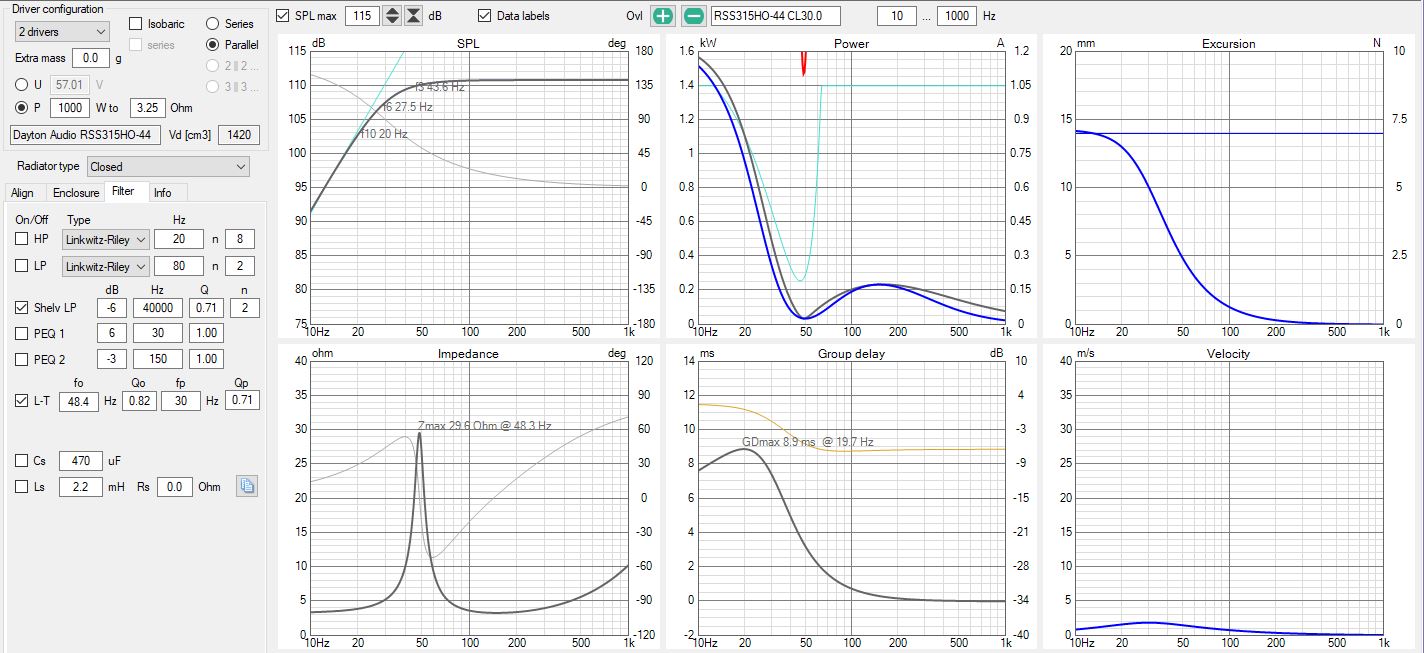Open the HP Linkwitz-Riley type dropdown
This screenshot has height=653, width=1424.
click(106, 239)
